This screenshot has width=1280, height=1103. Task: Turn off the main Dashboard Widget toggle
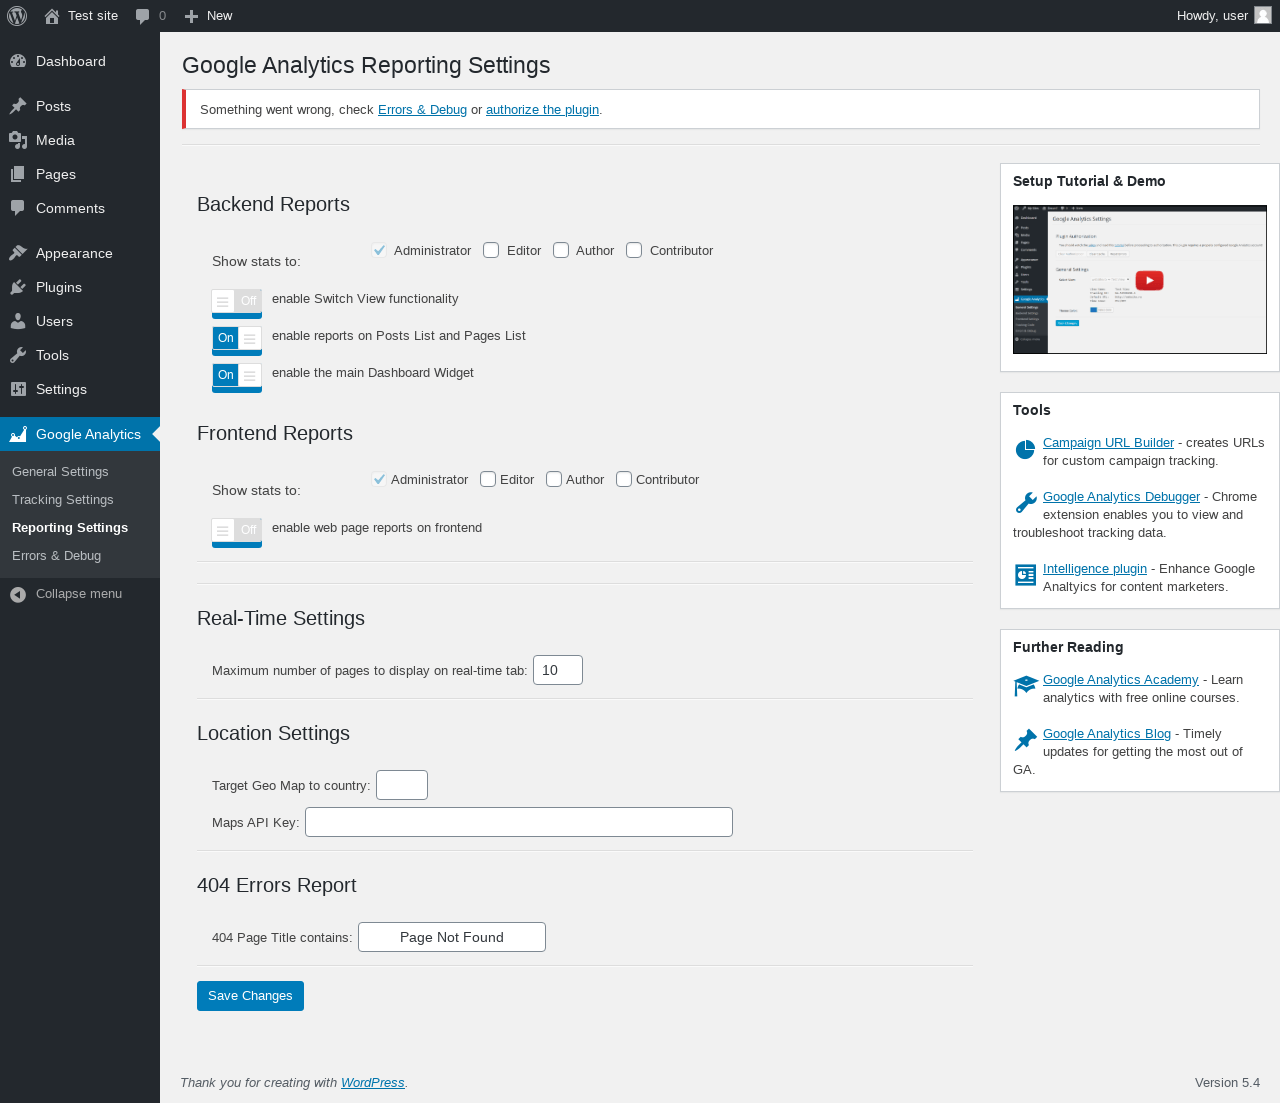[x=237, y=377]
